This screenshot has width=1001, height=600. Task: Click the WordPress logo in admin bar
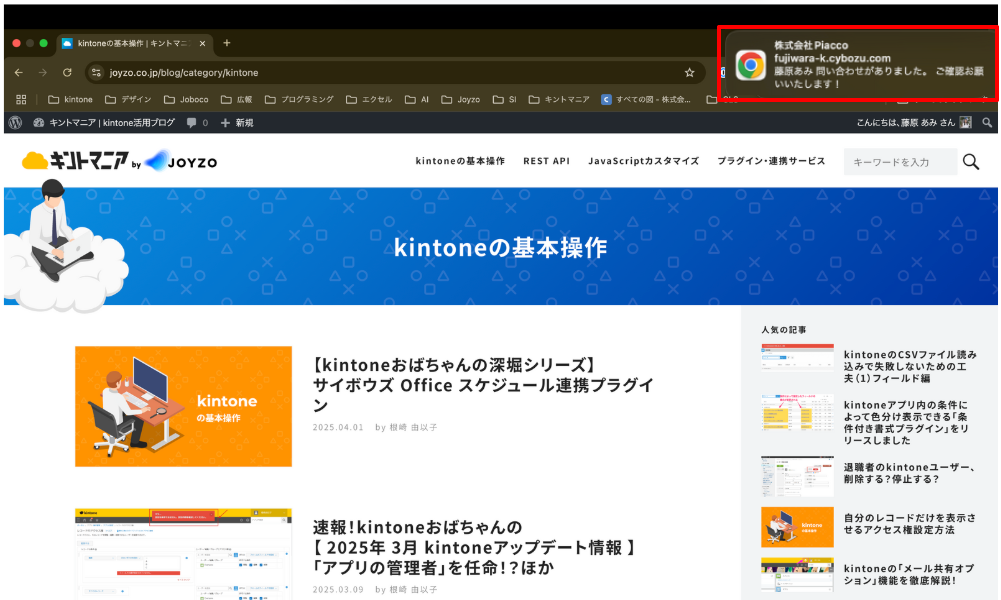tap(16, 123)
